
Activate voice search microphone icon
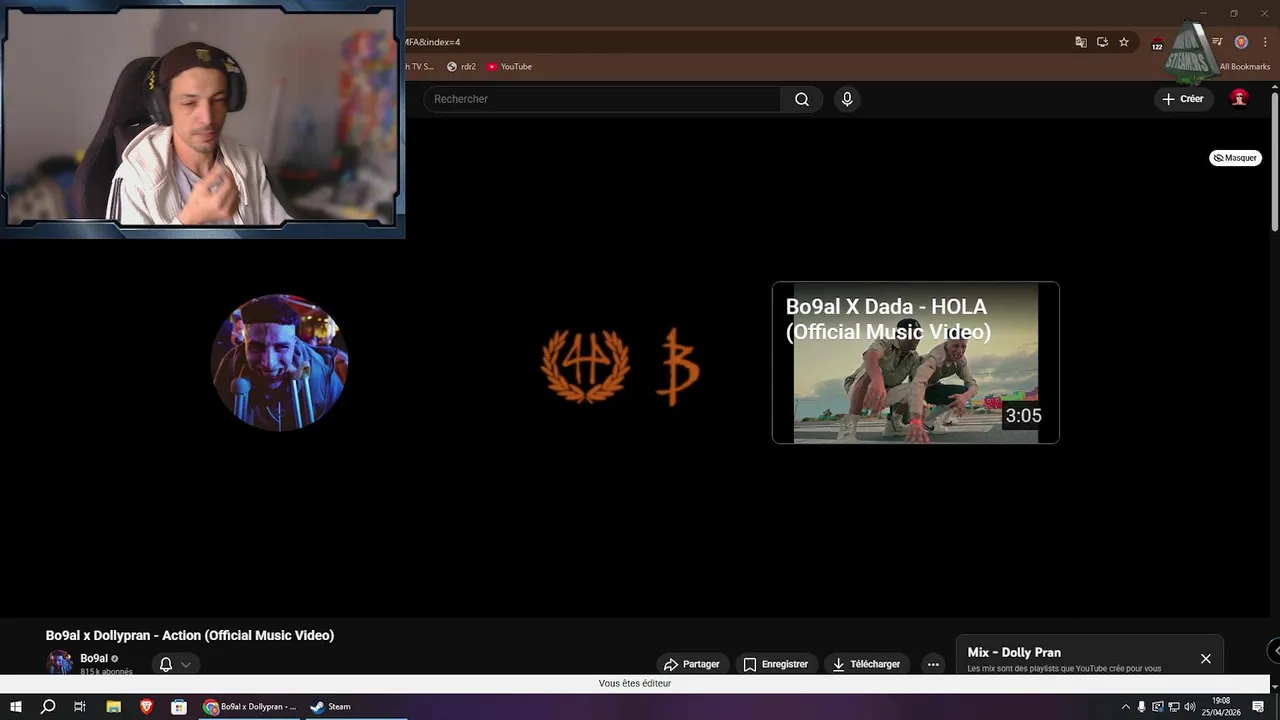tap(847, 99)
